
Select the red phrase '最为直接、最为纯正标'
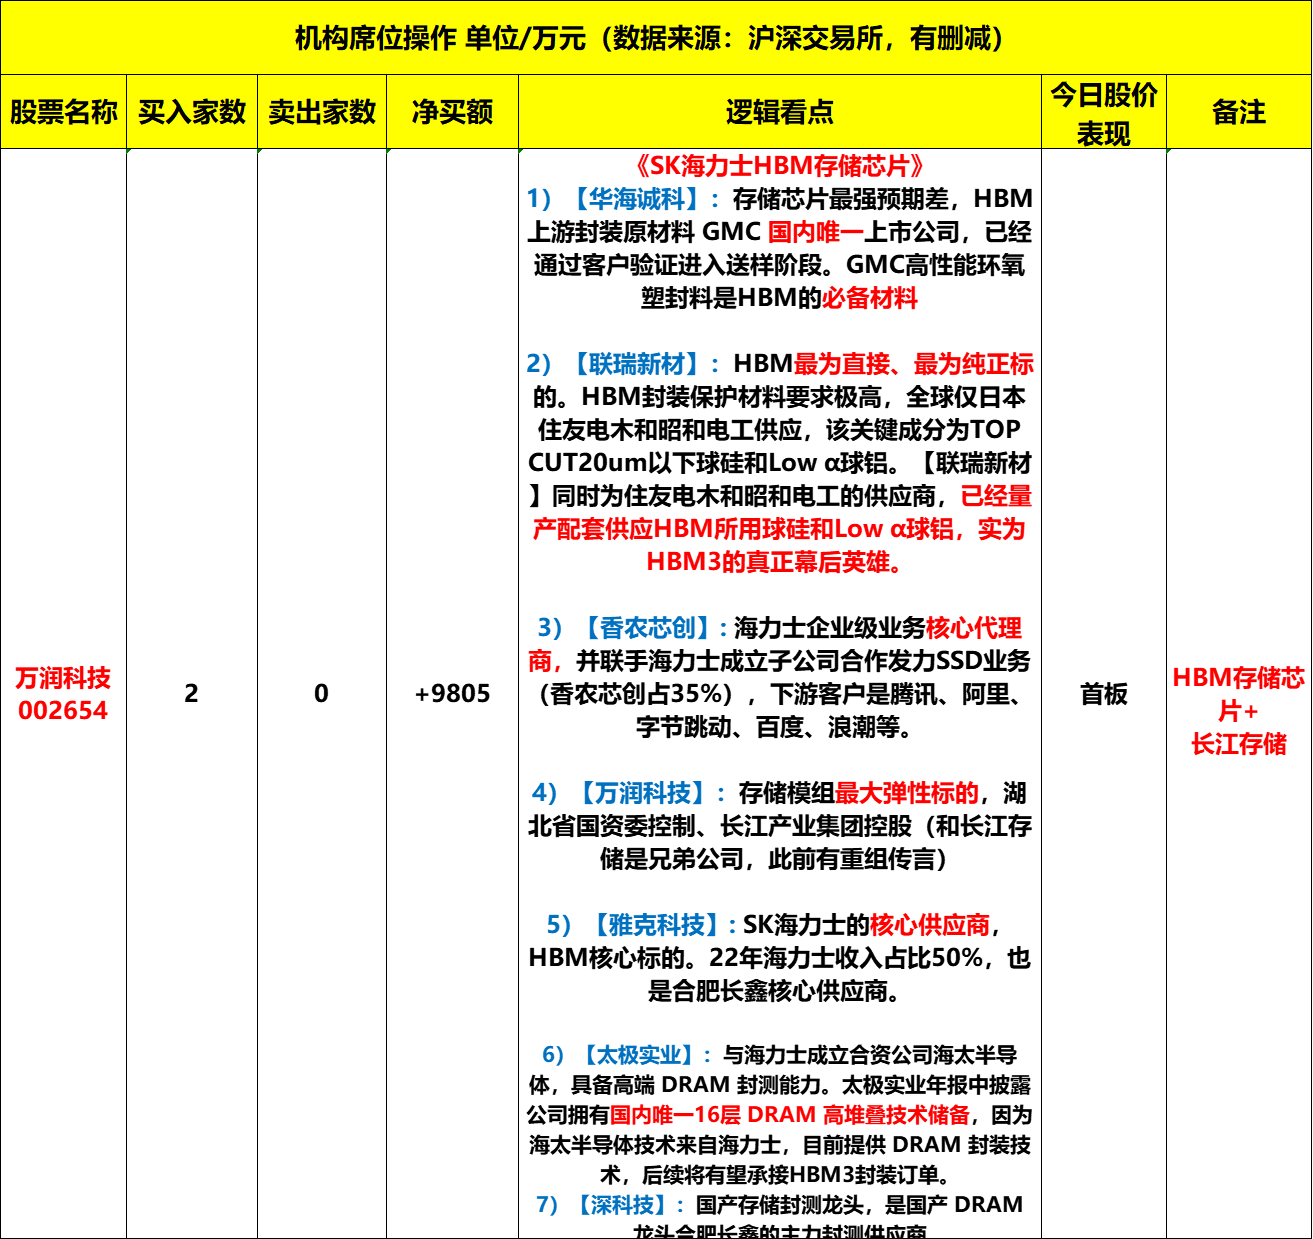pos(913,364)
